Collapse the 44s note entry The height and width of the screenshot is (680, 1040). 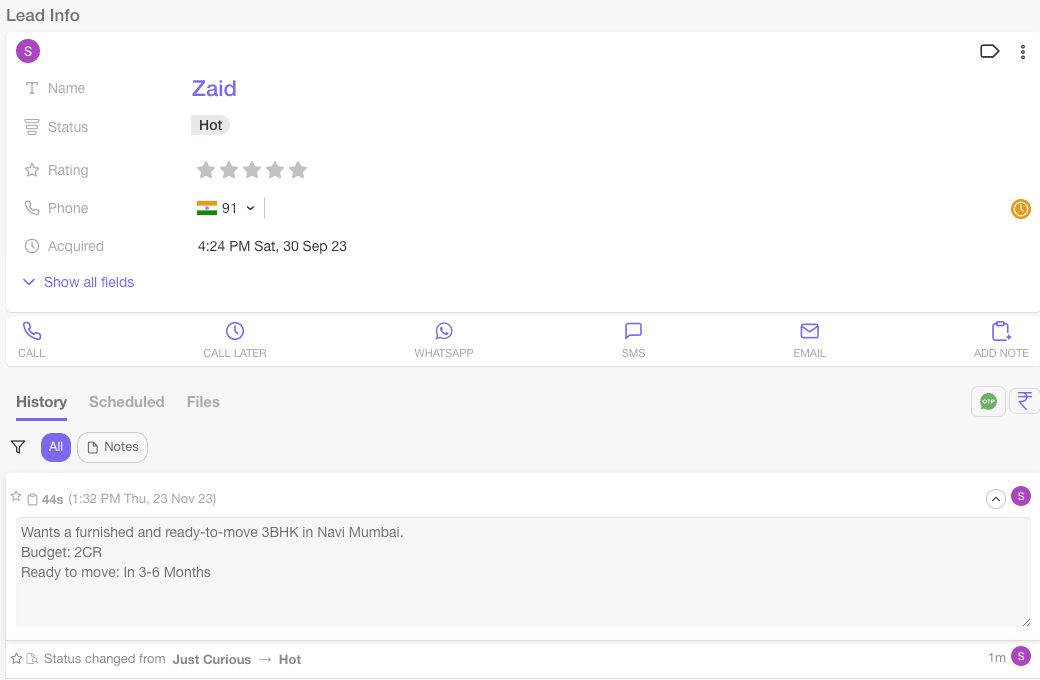point(995,497)
